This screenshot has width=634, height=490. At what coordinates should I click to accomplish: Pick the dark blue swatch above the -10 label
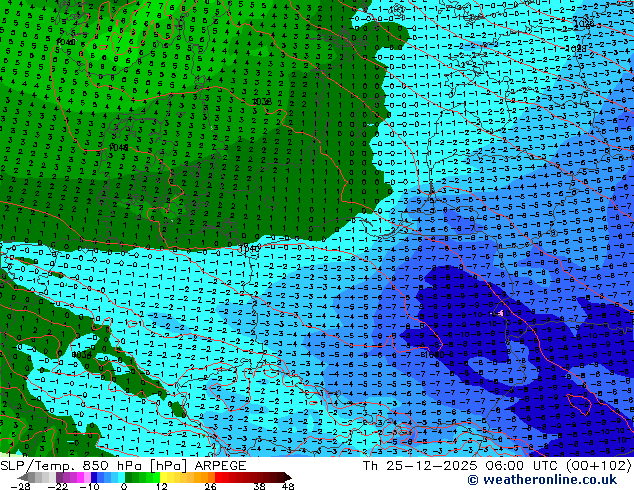click(x=94, y=477)
